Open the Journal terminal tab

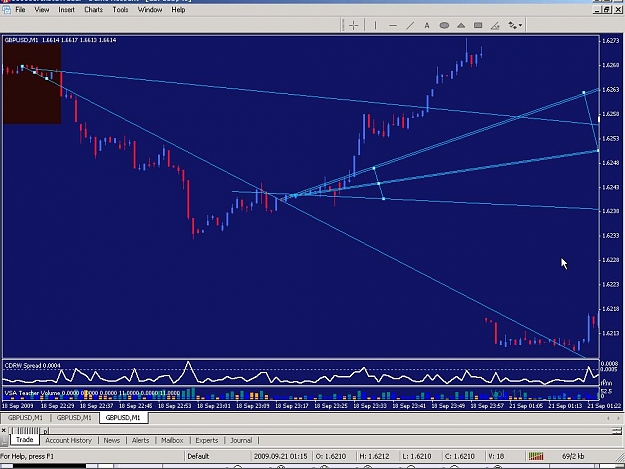pyautogui.click(x=241, y=440)
